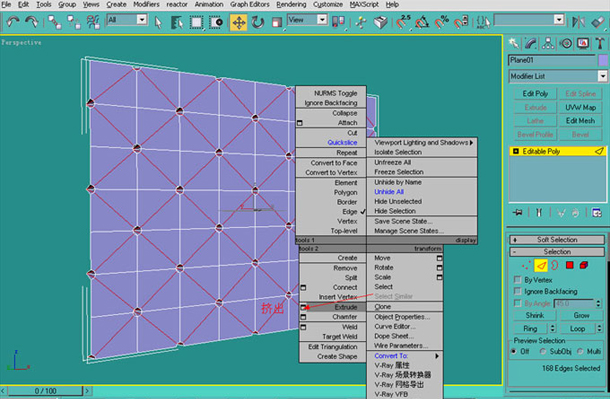Open the Graph Editors menu

[249, 4]
